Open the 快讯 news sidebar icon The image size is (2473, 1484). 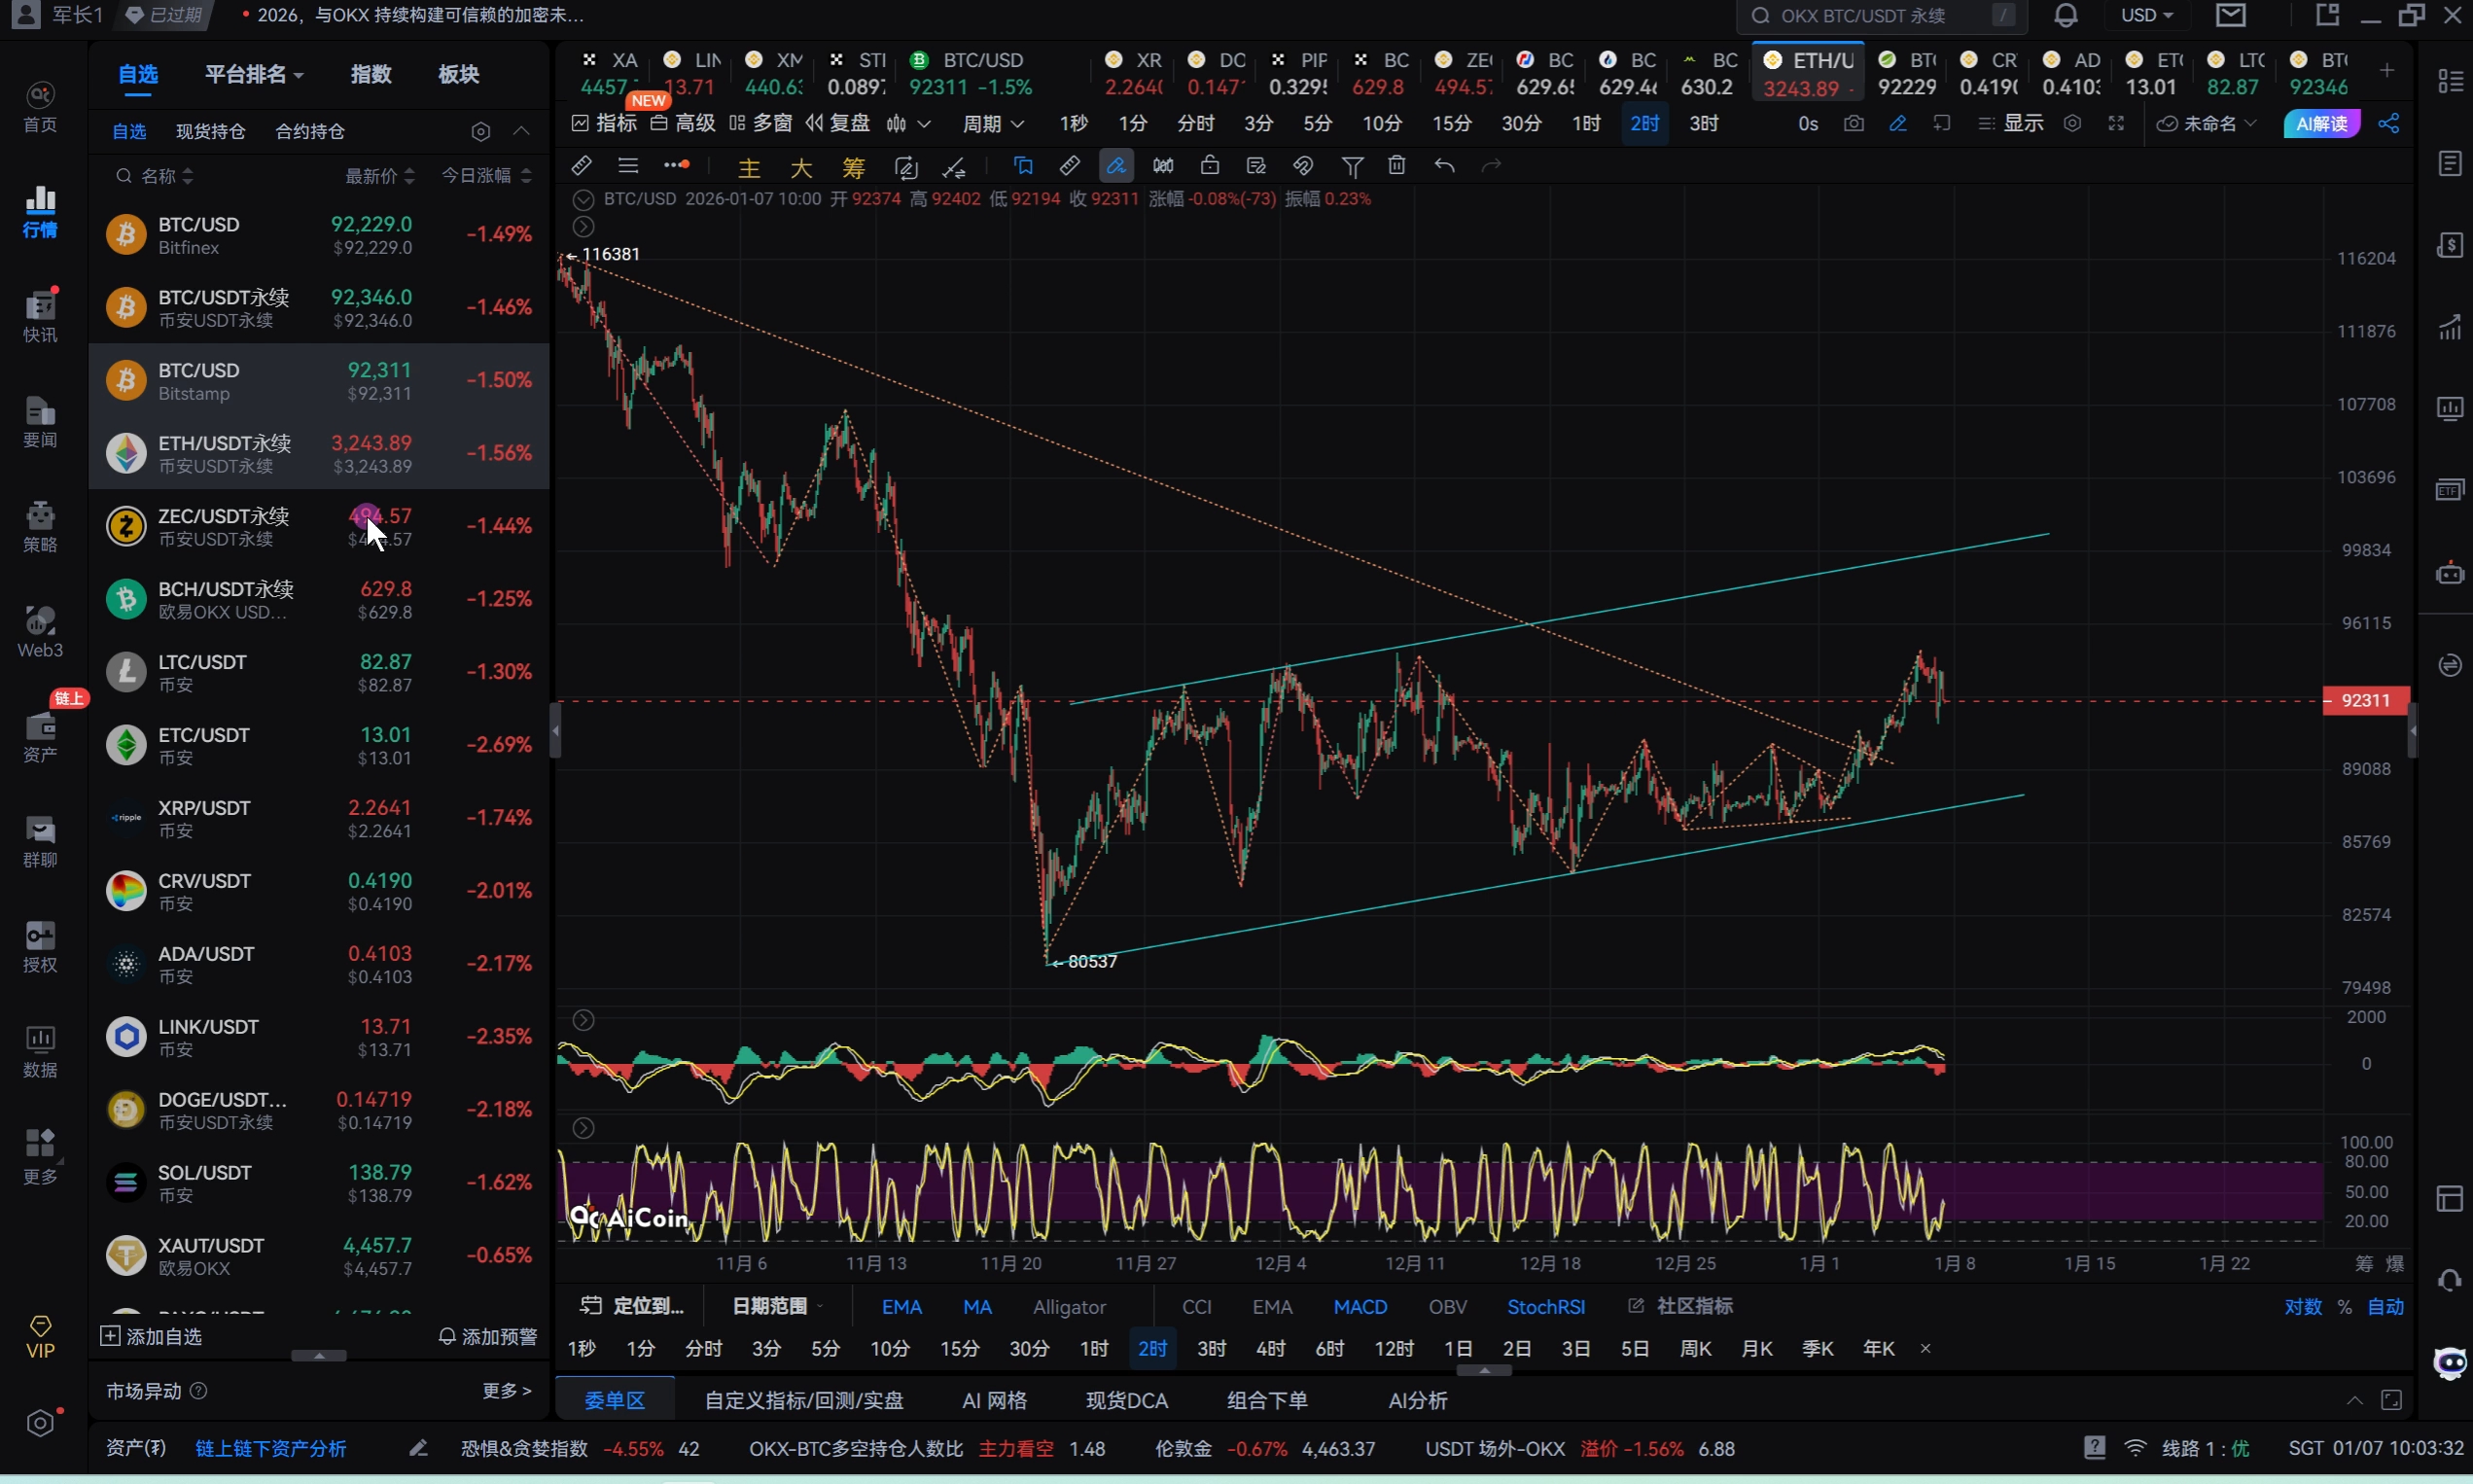[40, 314]
